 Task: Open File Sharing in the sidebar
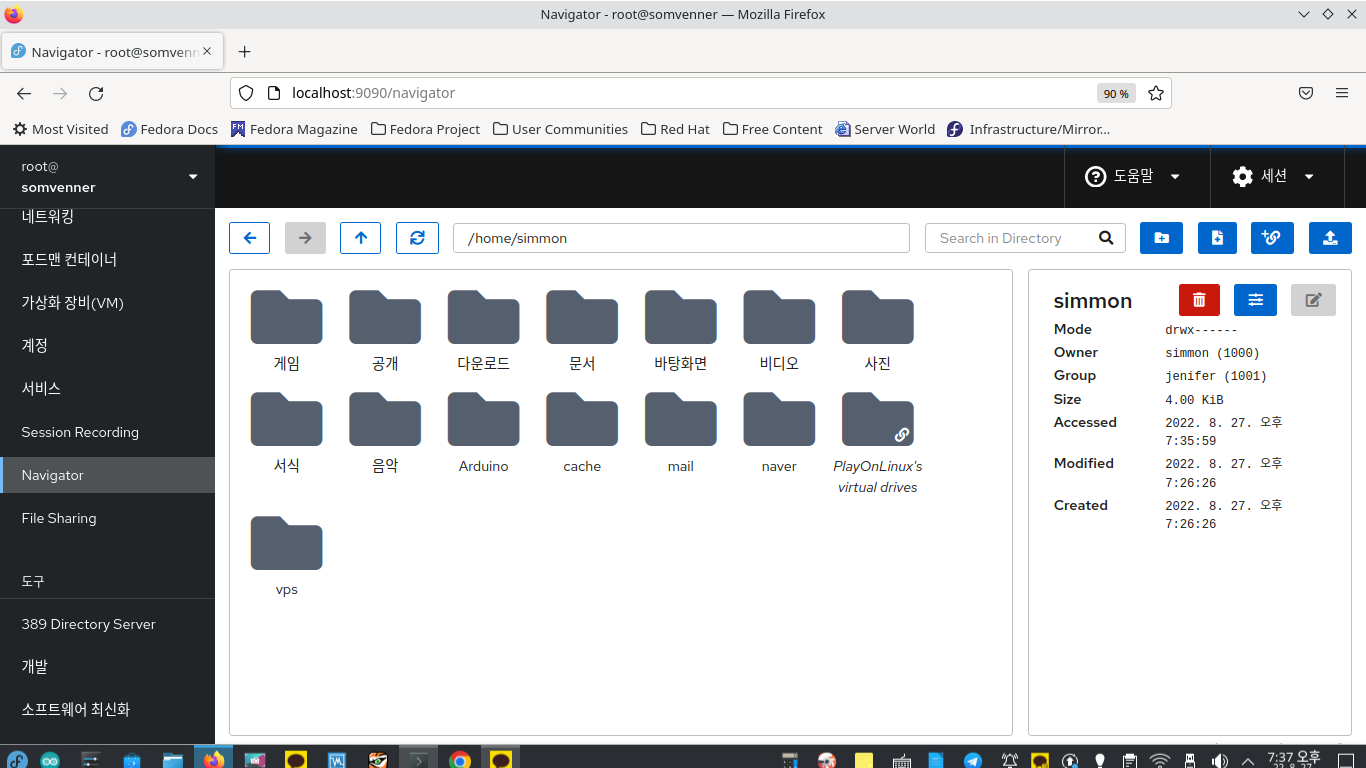(x=107, y=518)
